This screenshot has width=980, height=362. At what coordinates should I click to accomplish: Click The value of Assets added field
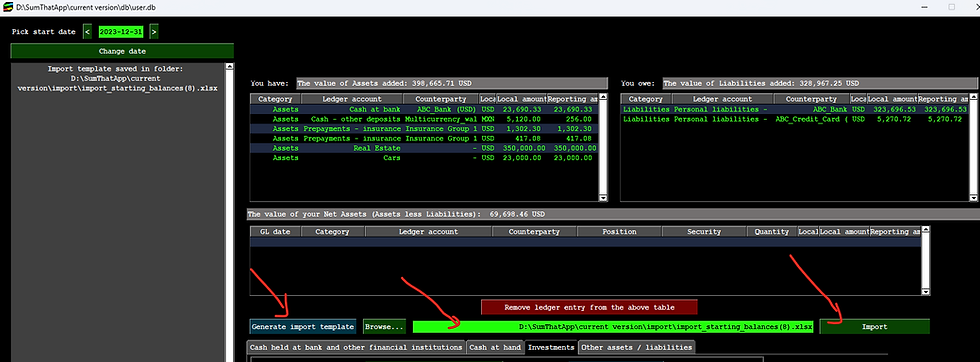[x=452, y=83]
